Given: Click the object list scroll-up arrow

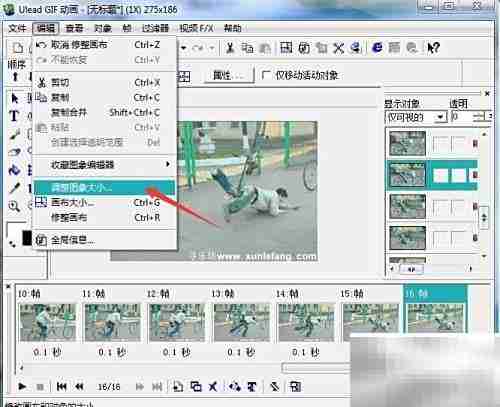Looking at the screenshot, I should [484, 134].
